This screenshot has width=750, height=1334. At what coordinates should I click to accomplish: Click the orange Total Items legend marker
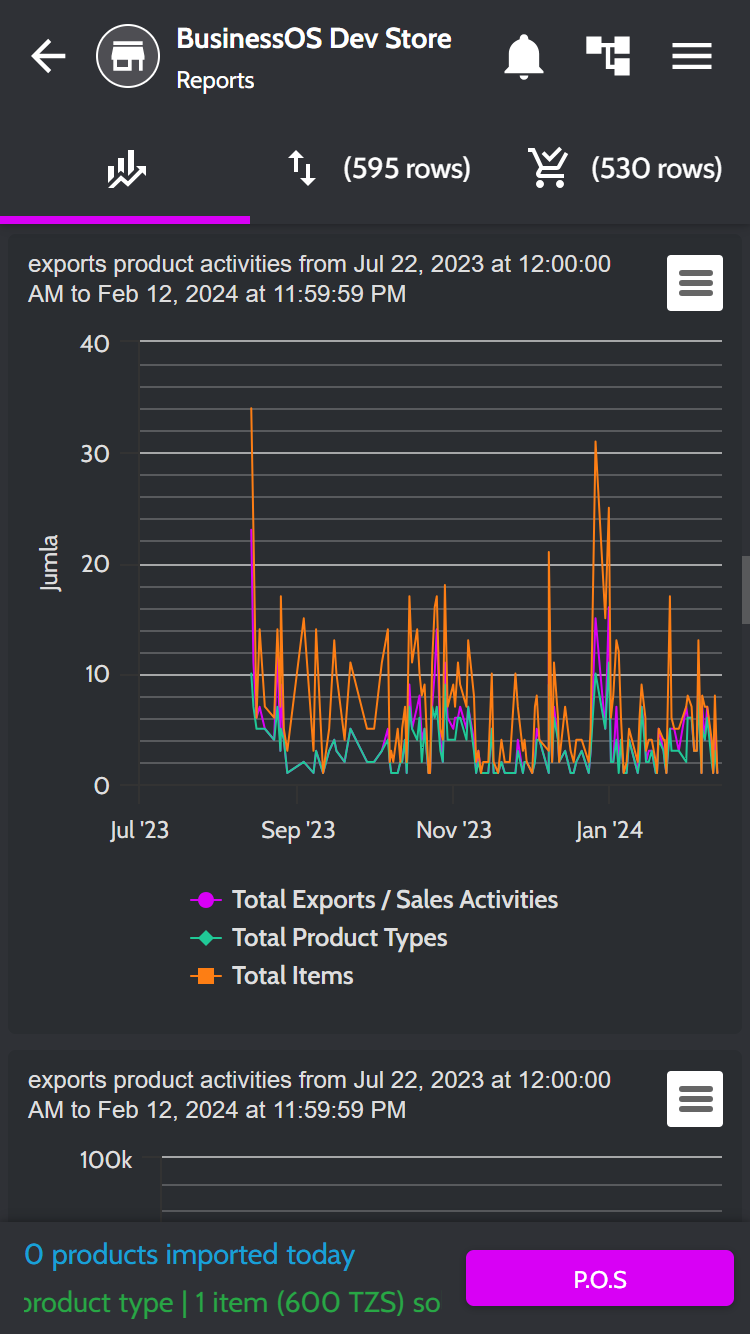pos(206,976)
